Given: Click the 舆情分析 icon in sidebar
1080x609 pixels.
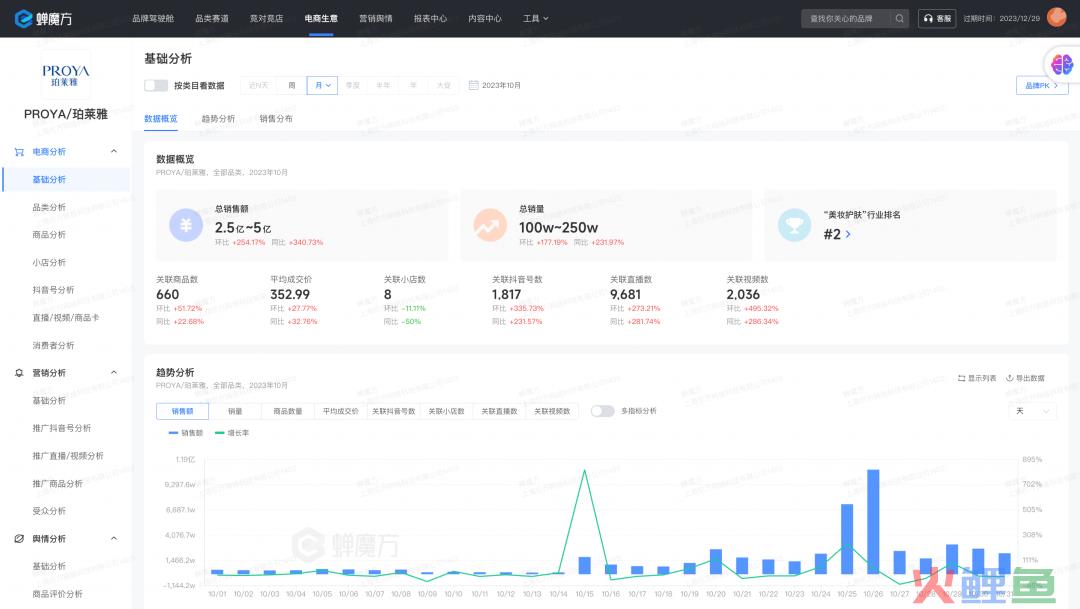Looking at the screenshot, I should 19,539.
